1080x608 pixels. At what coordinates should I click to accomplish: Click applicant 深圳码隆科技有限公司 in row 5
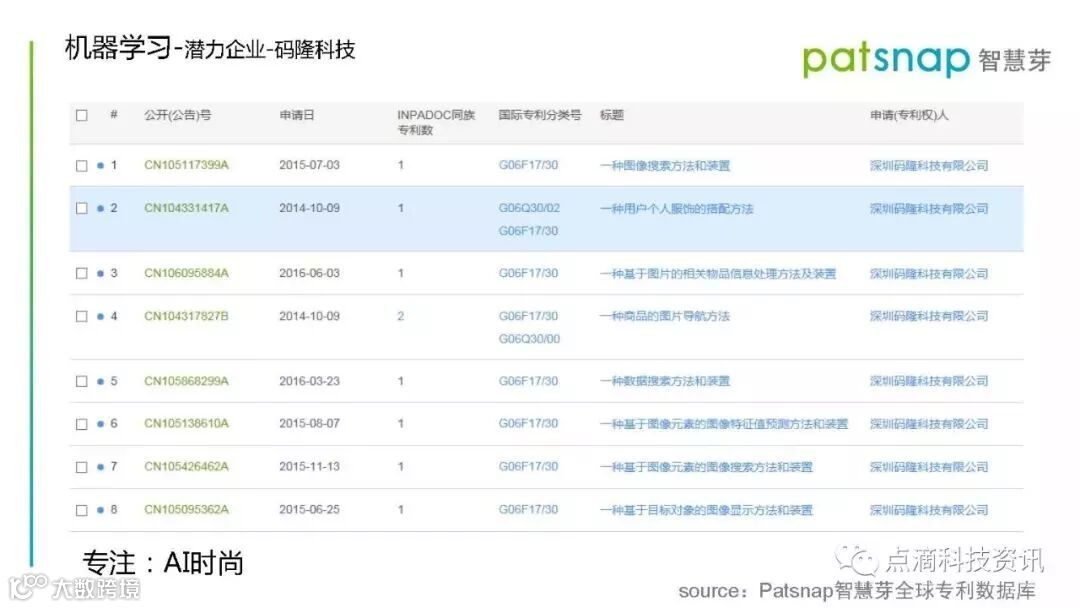(x=928, y=381)
